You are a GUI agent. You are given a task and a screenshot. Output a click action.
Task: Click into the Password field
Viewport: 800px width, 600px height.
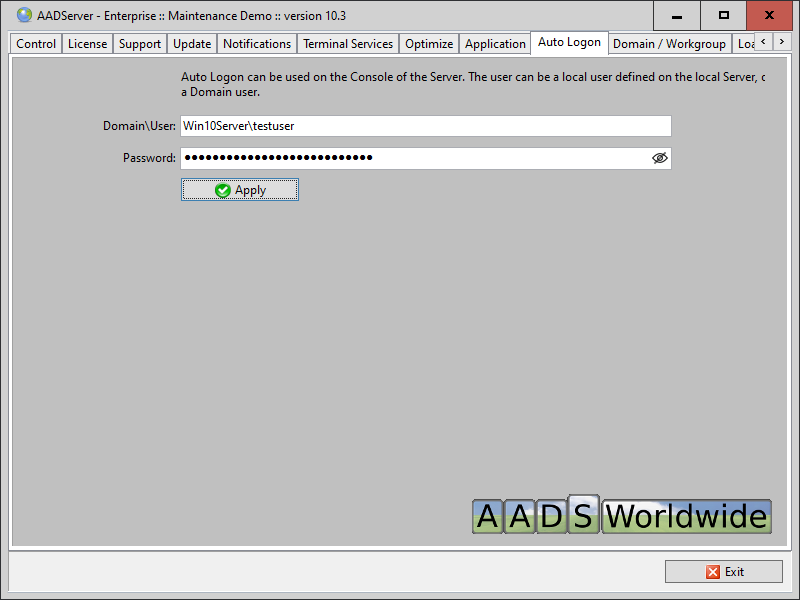tap(410, 158)
